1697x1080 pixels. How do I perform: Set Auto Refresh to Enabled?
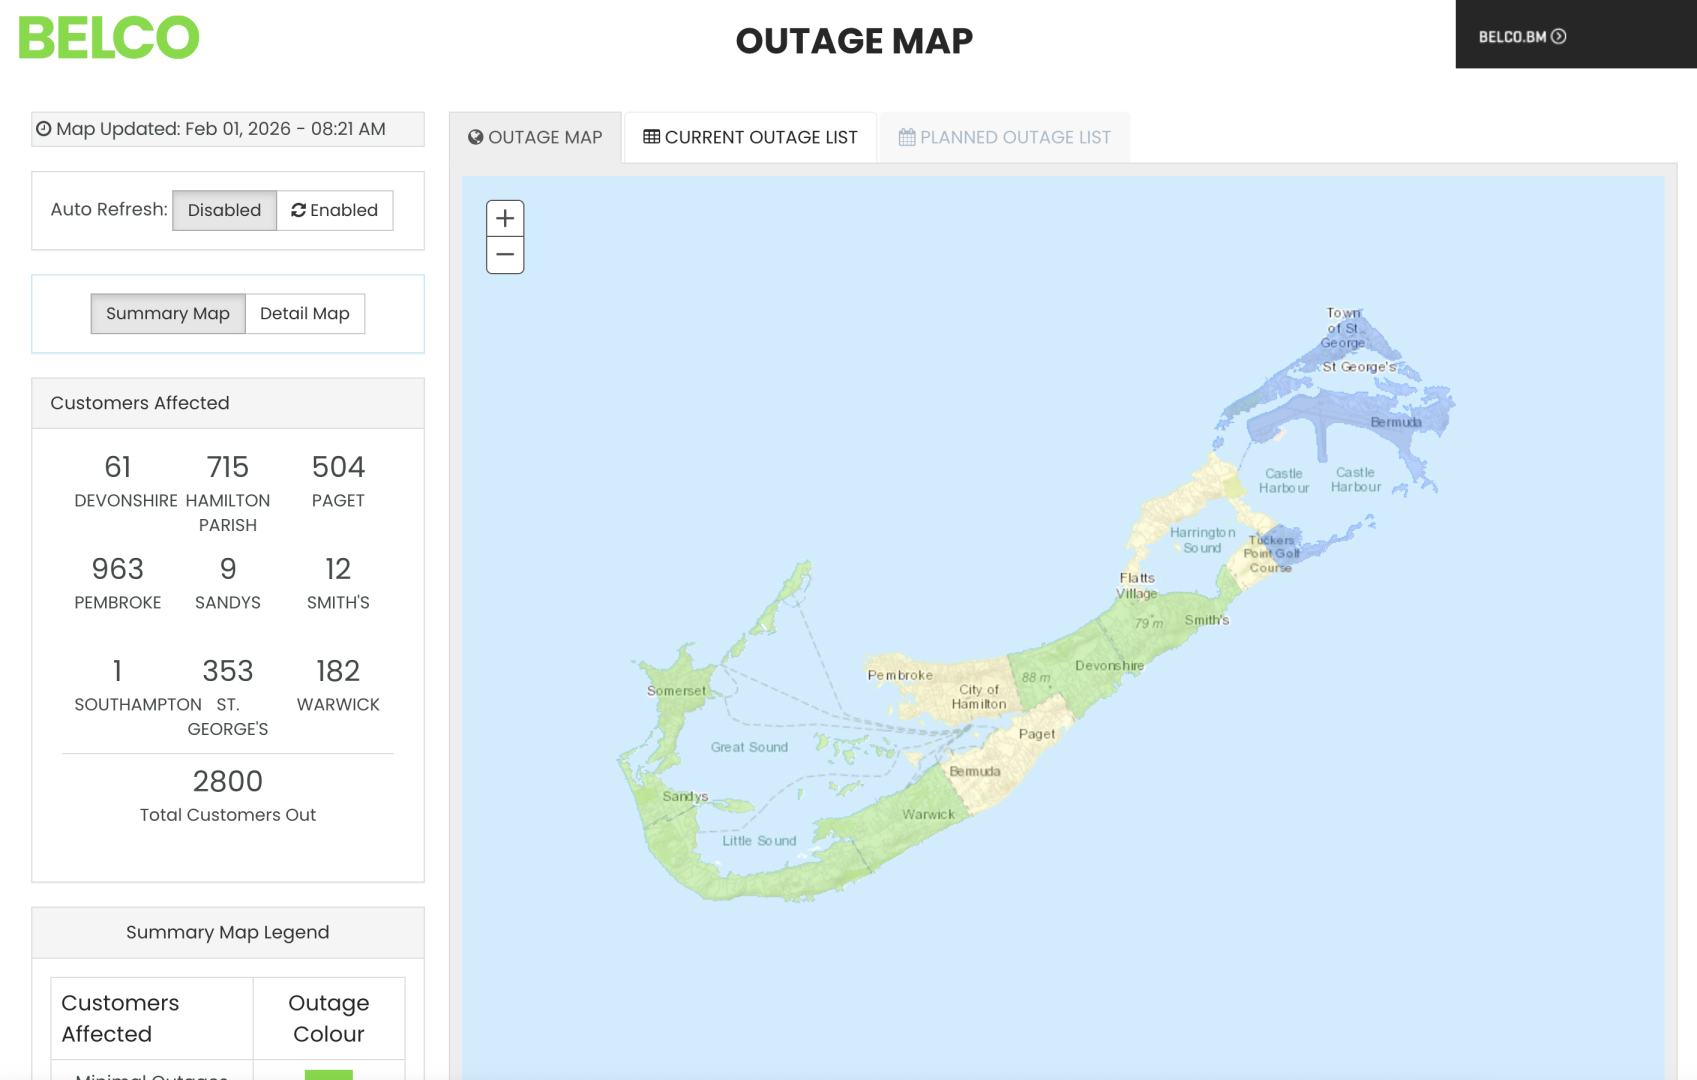[x=334, y=210]
